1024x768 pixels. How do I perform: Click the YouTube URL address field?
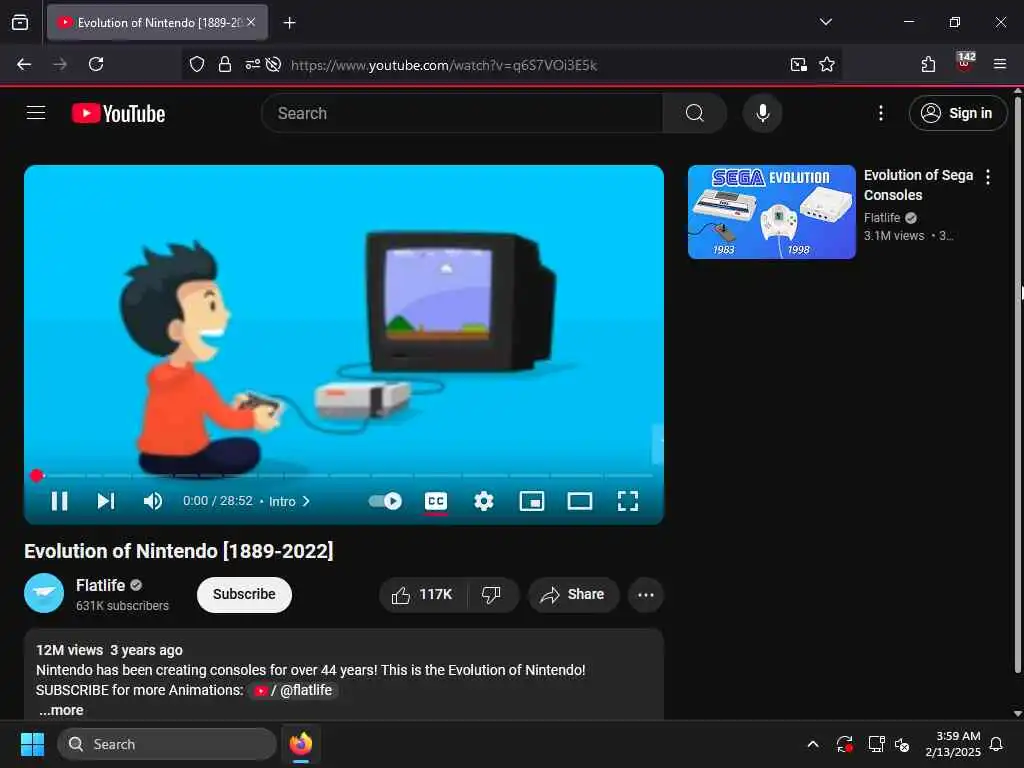(444, 65)
